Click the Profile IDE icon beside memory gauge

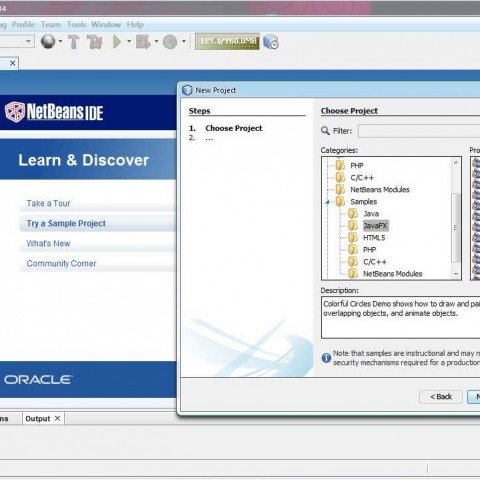271,42
